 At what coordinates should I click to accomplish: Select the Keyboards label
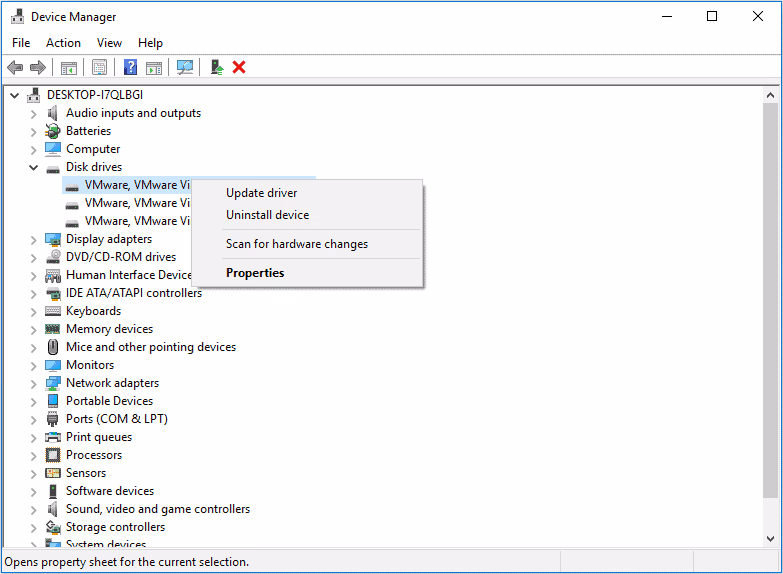click(x=93, y=311)
